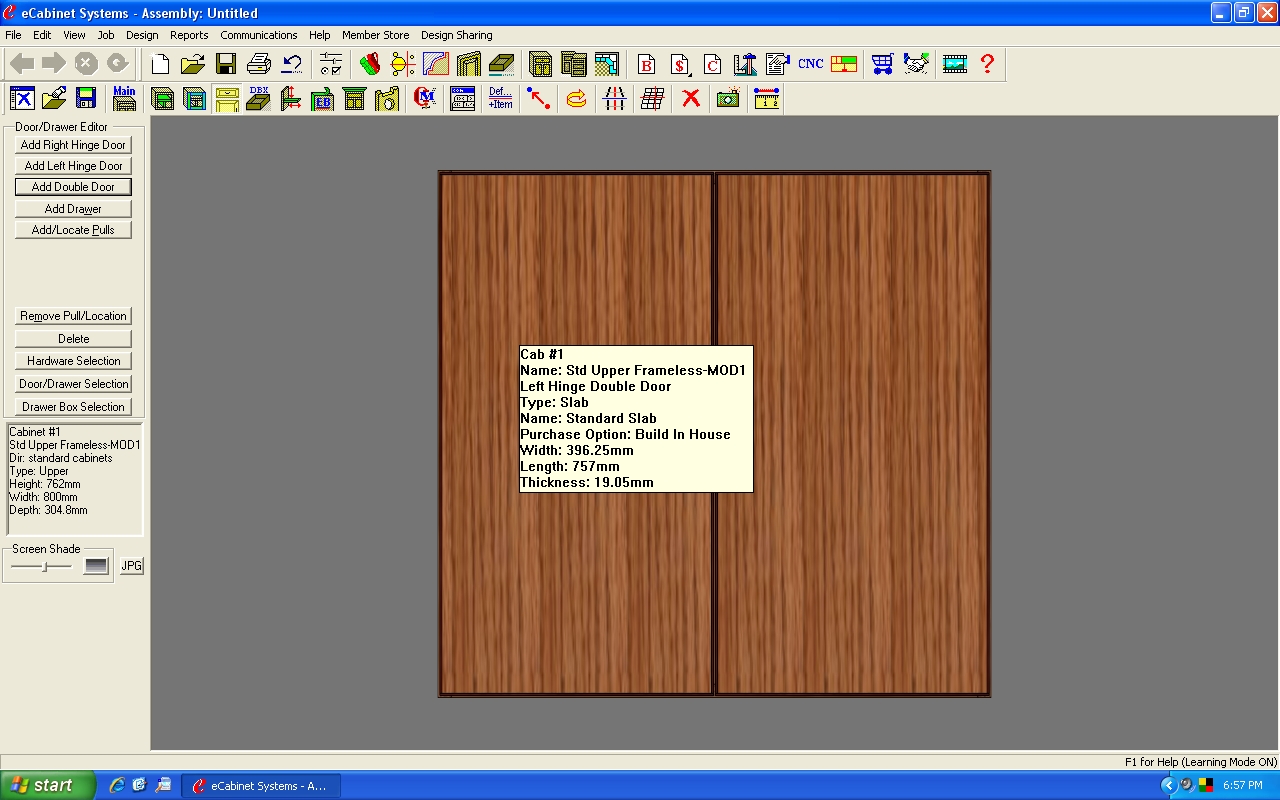Open the Reports menu
This screenshot has width=1280, height=800.
coord(189,35)
